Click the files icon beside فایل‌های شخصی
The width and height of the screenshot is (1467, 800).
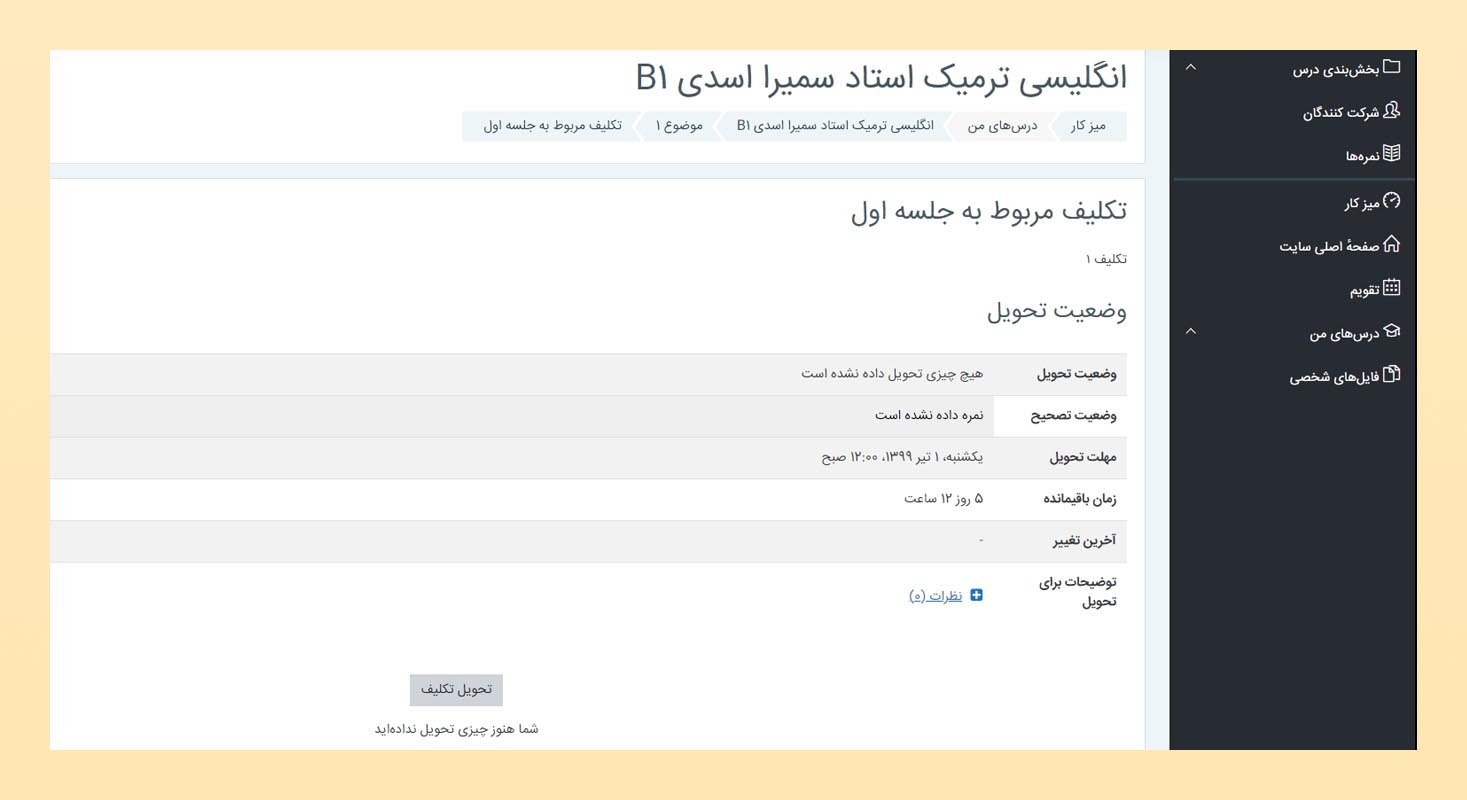click(1391, 375)
